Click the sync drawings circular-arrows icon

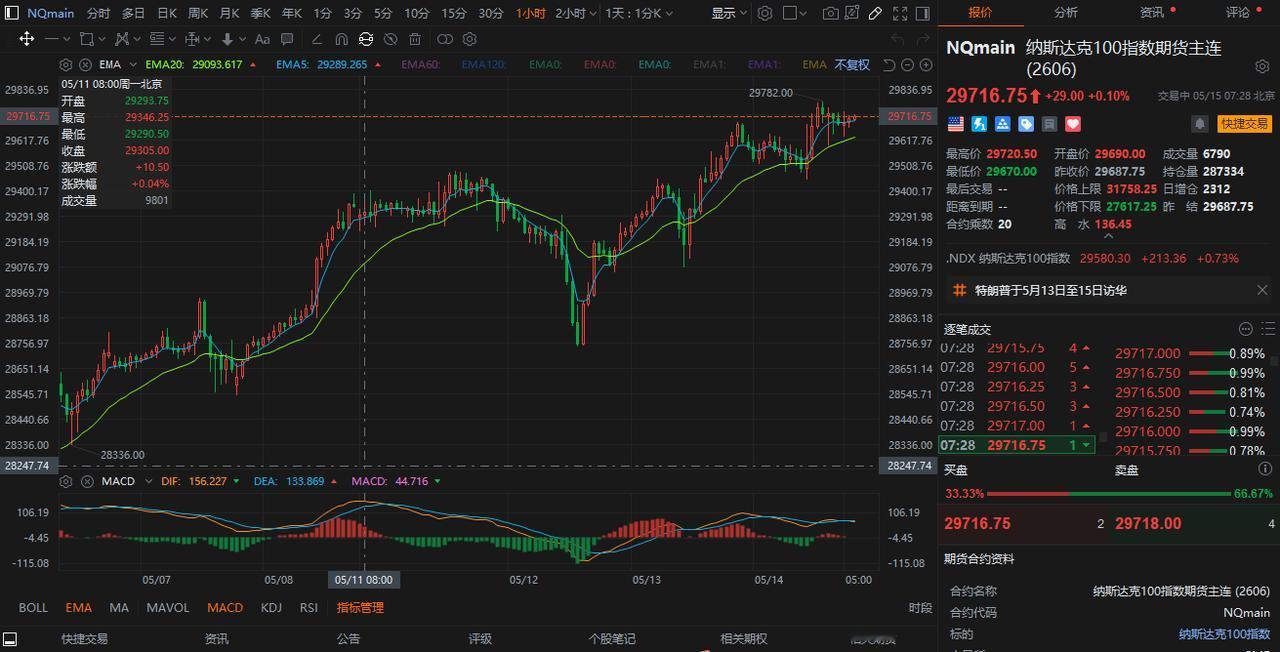pos(366,39)
